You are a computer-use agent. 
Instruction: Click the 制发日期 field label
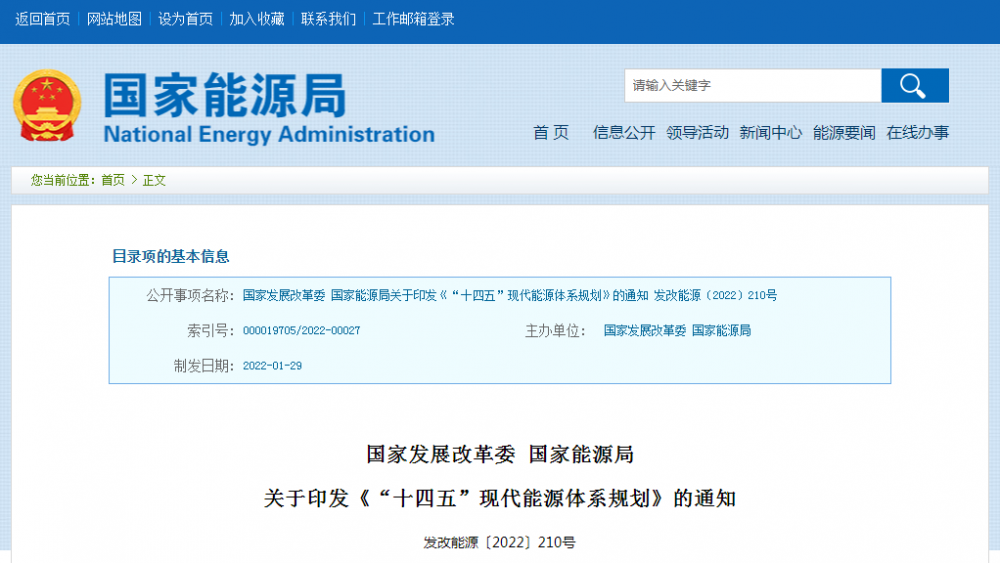204,366
